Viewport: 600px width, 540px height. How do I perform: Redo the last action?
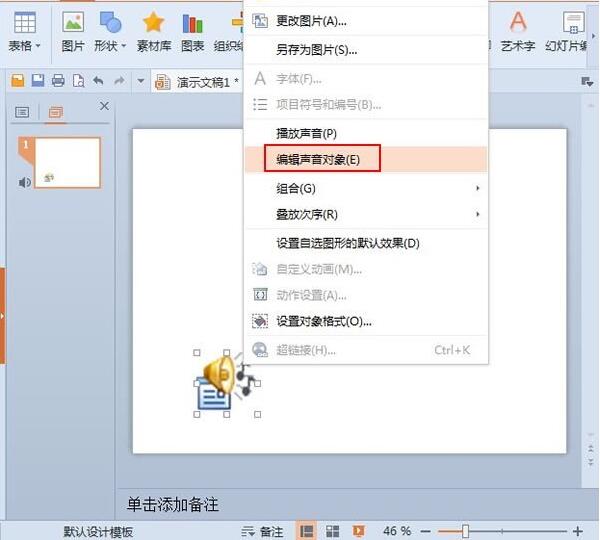(x=119, y=80)
